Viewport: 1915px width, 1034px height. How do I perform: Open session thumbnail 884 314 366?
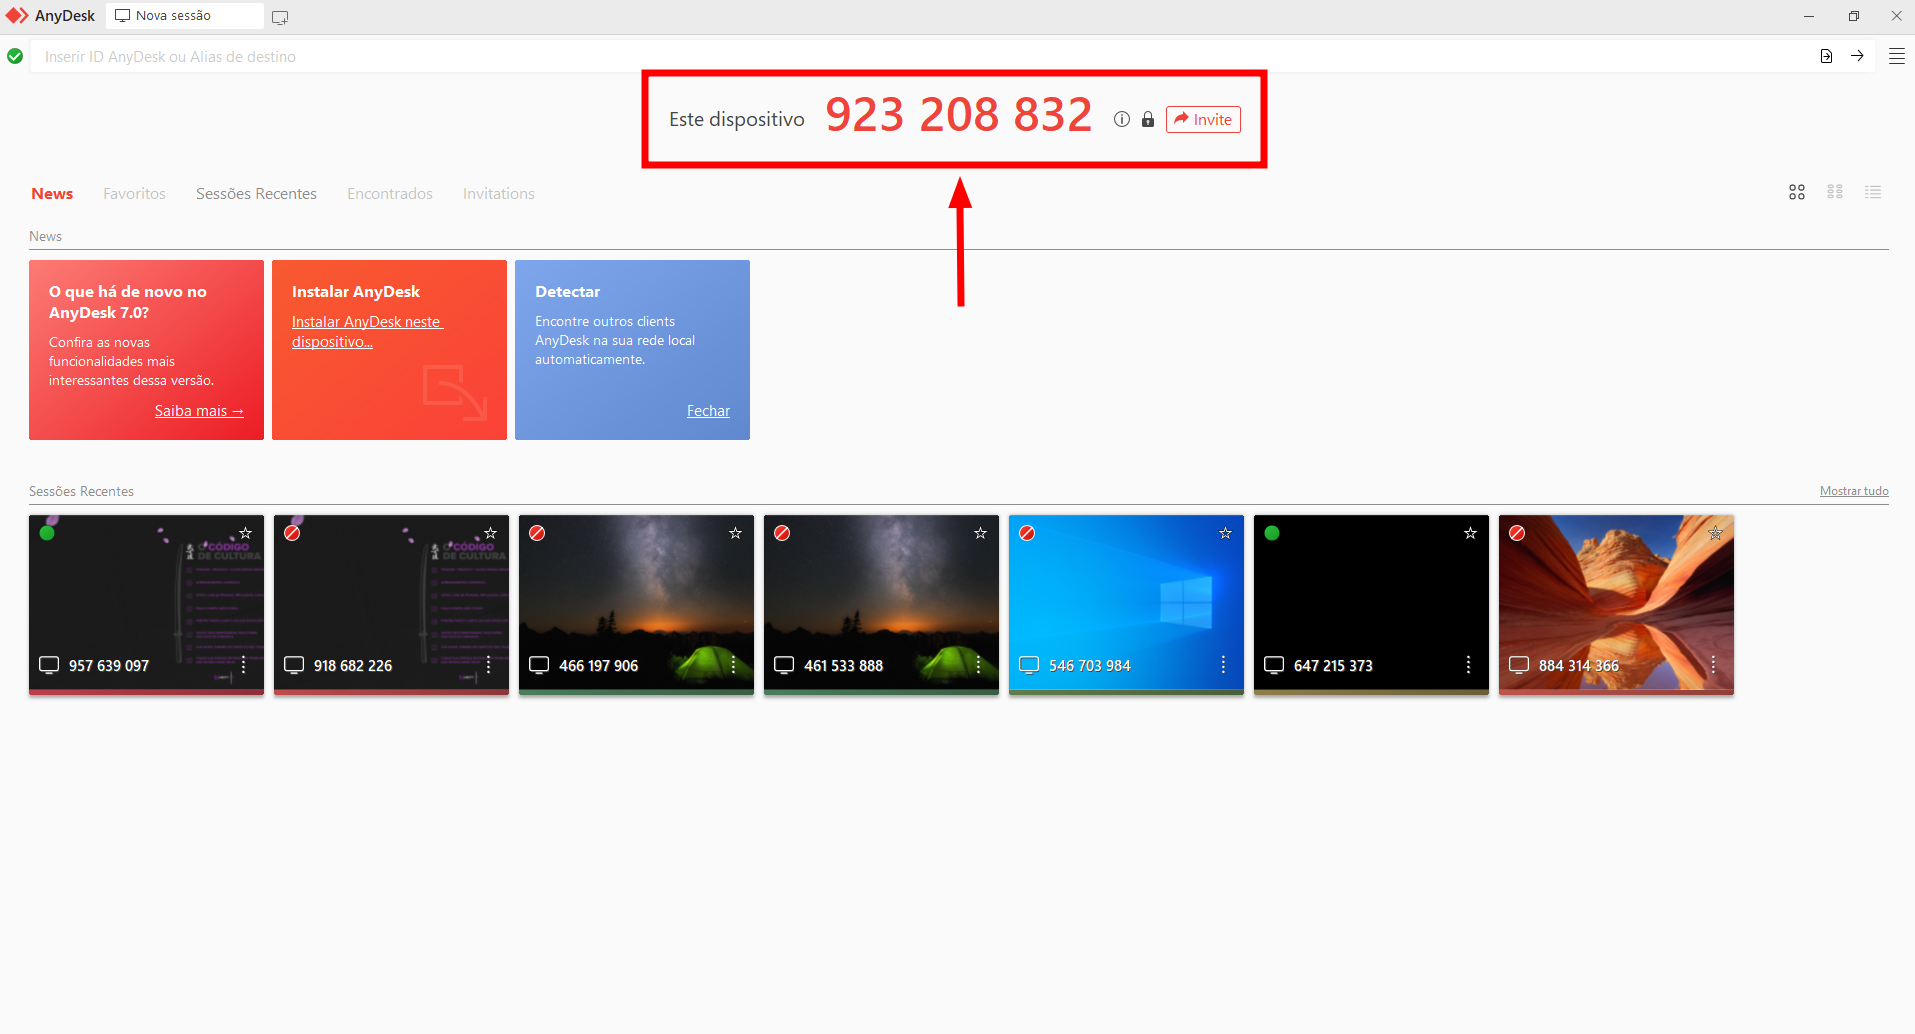click(1616, 604)
